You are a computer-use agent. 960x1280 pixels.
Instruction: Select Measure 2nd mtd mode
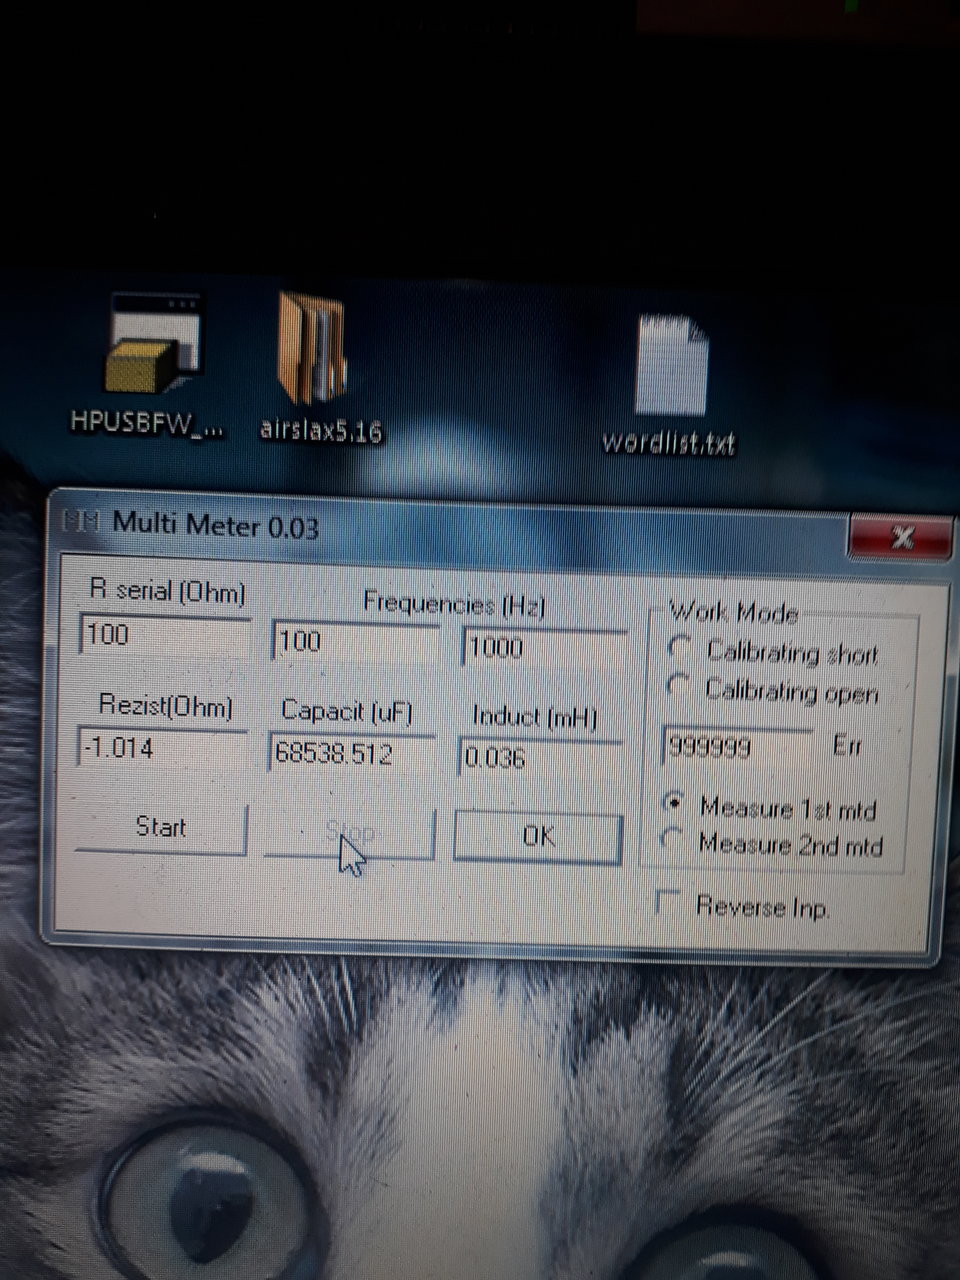pos(673,840)
